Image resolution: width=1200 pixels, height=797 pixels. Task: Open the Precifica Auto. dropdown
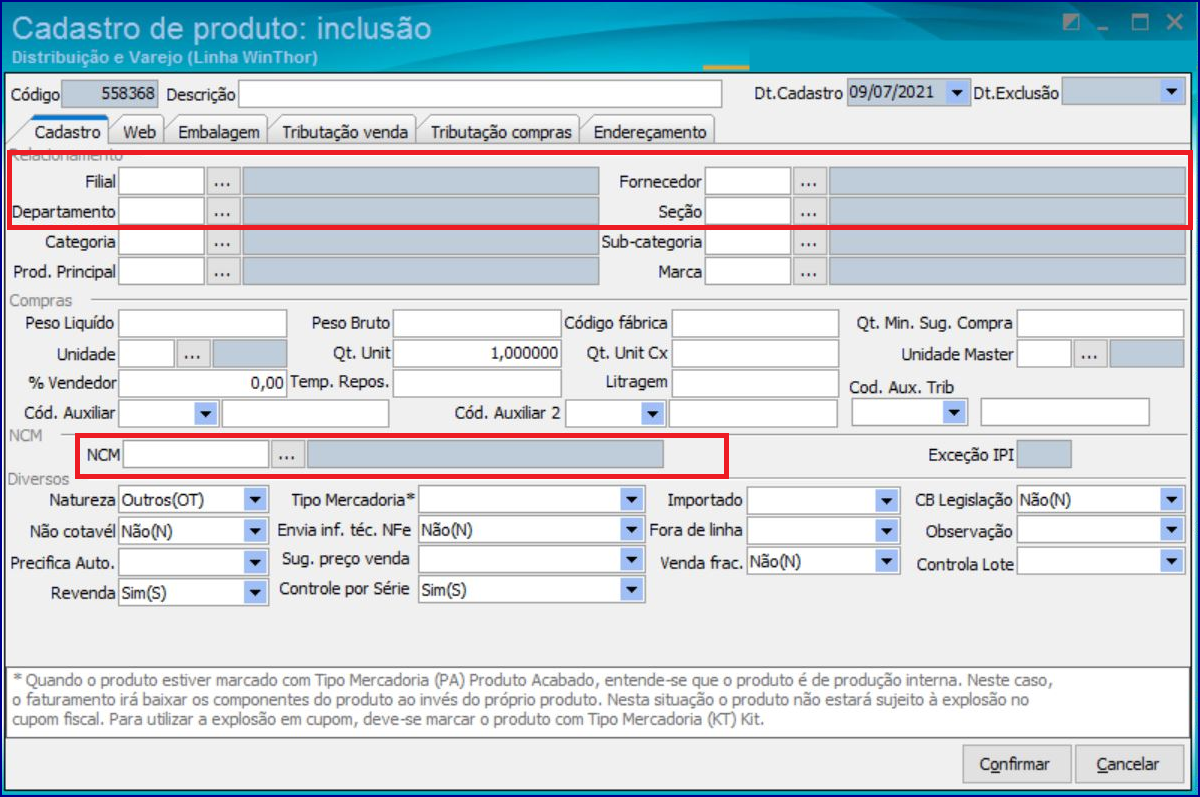tap(255, 563)
